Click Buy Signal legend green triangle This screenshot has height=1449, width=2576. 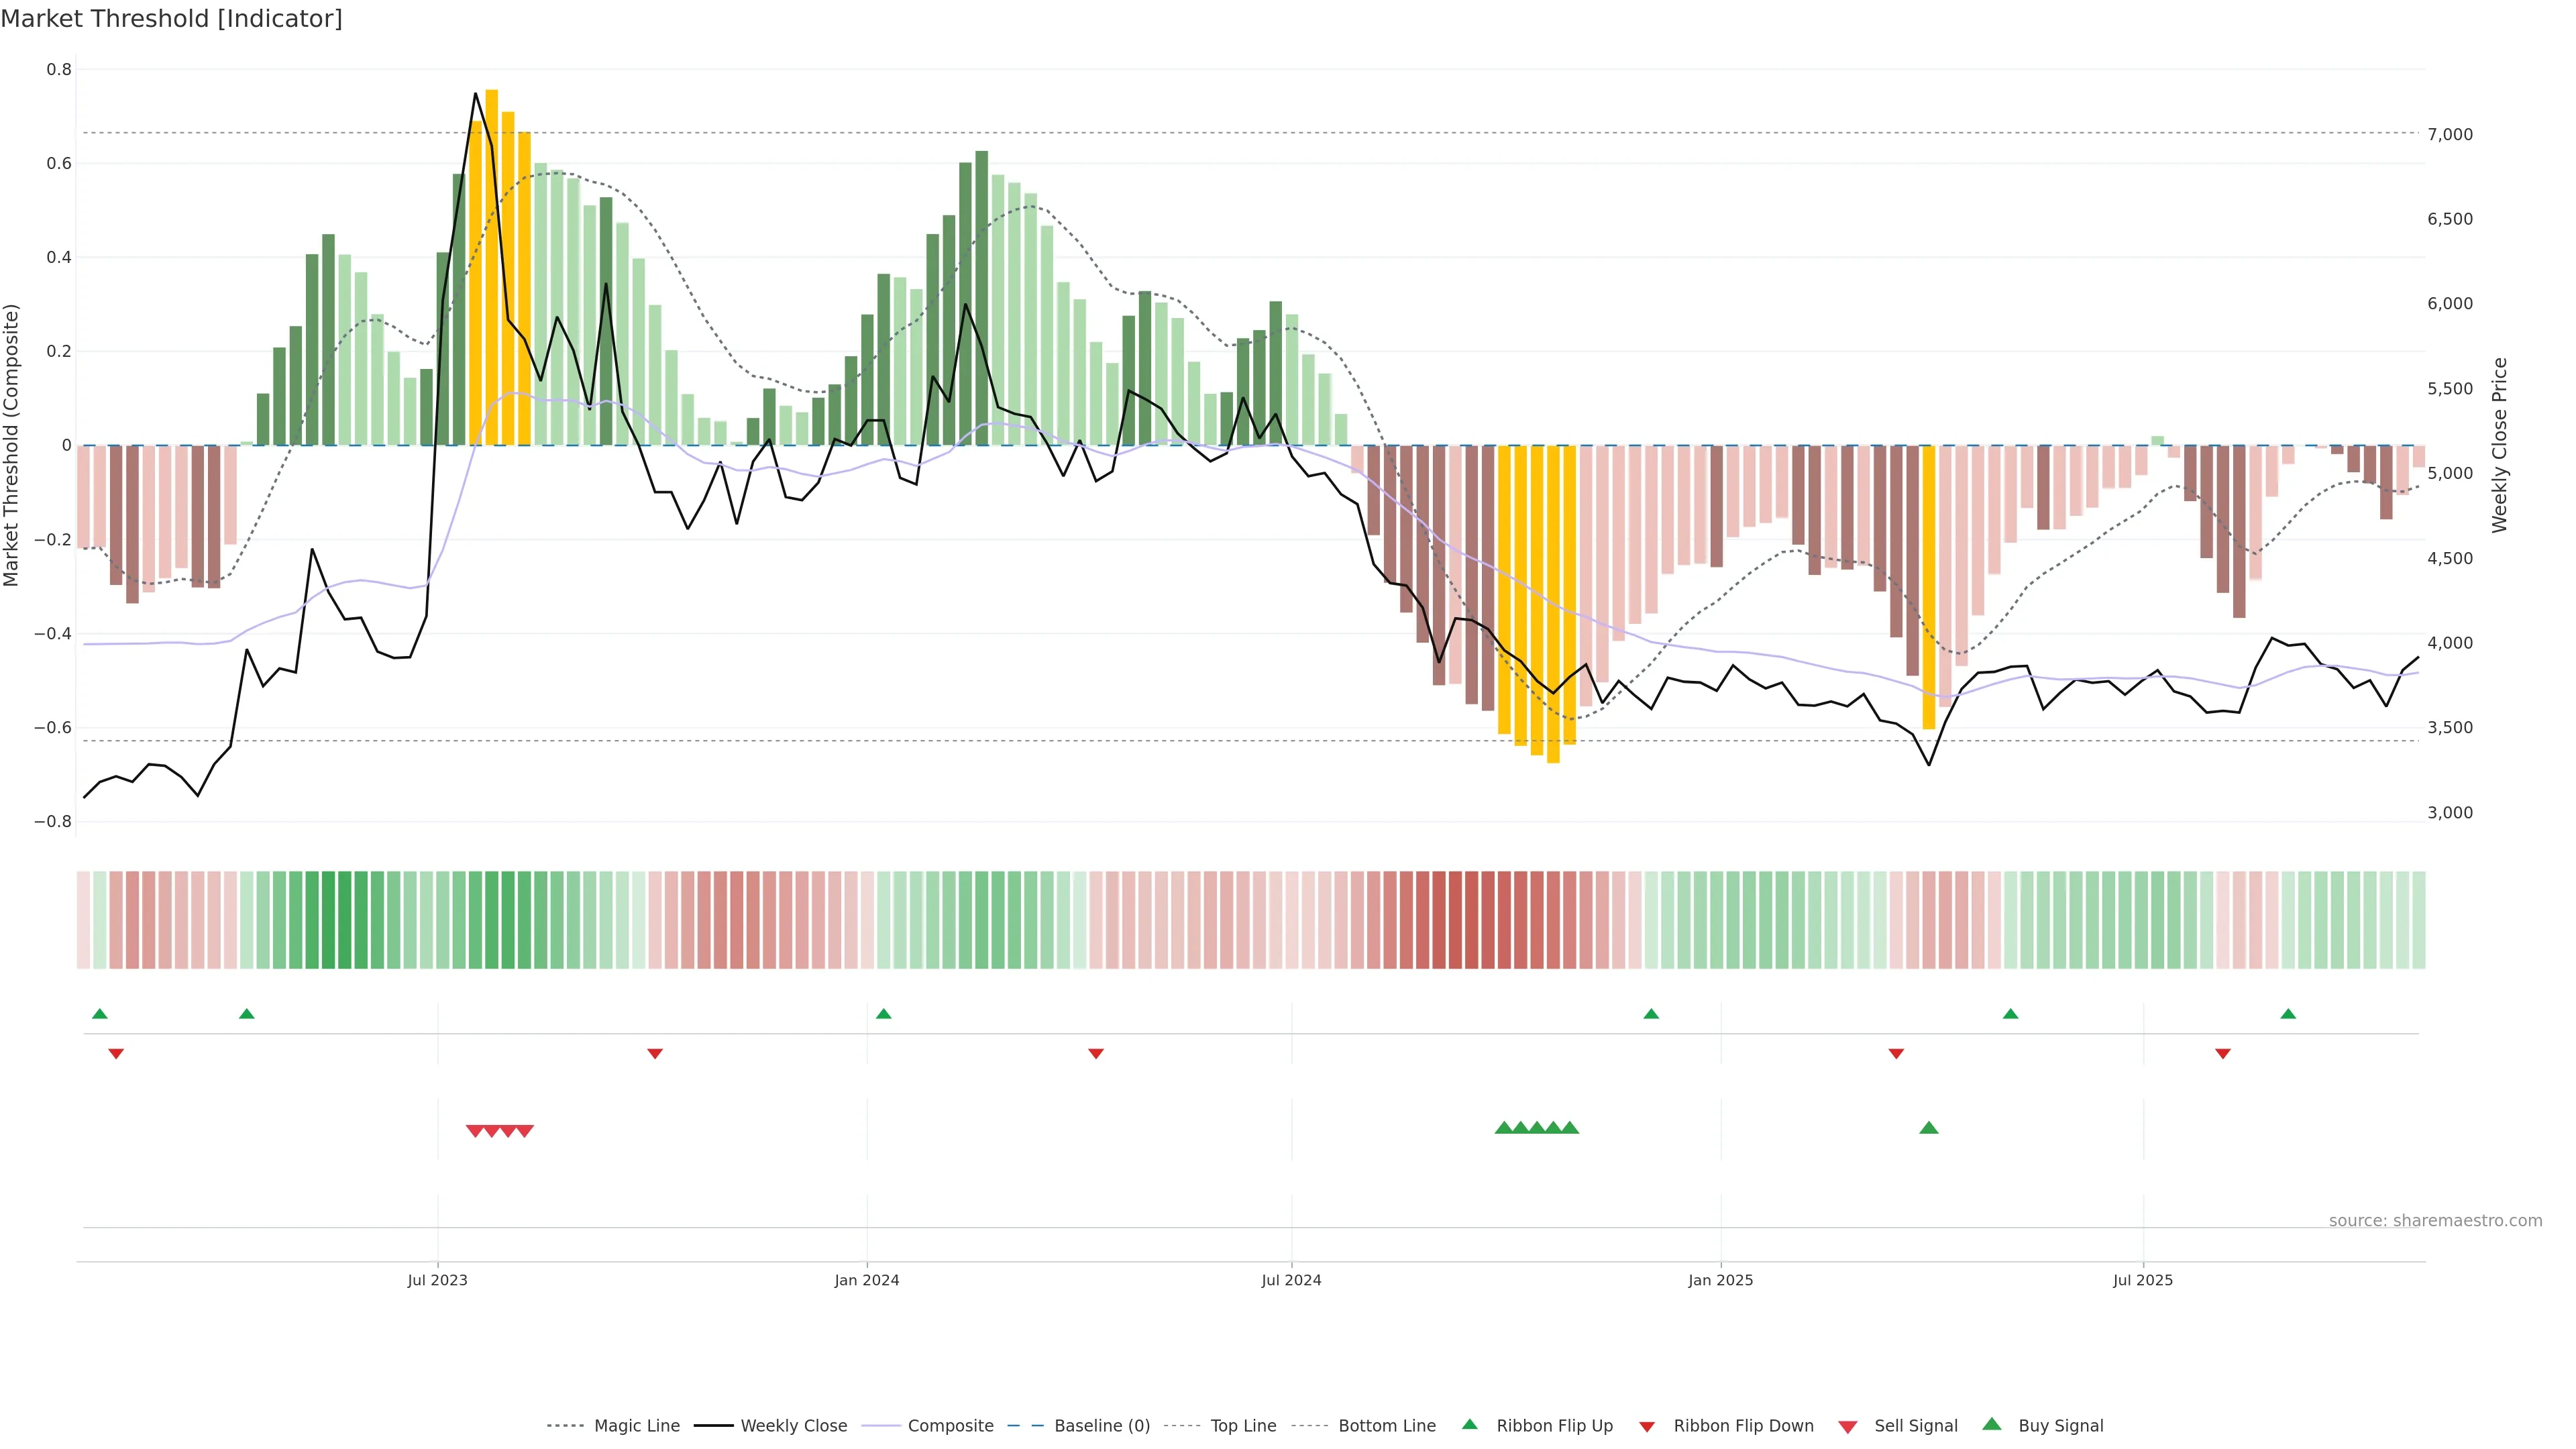click(1992, 1424)
